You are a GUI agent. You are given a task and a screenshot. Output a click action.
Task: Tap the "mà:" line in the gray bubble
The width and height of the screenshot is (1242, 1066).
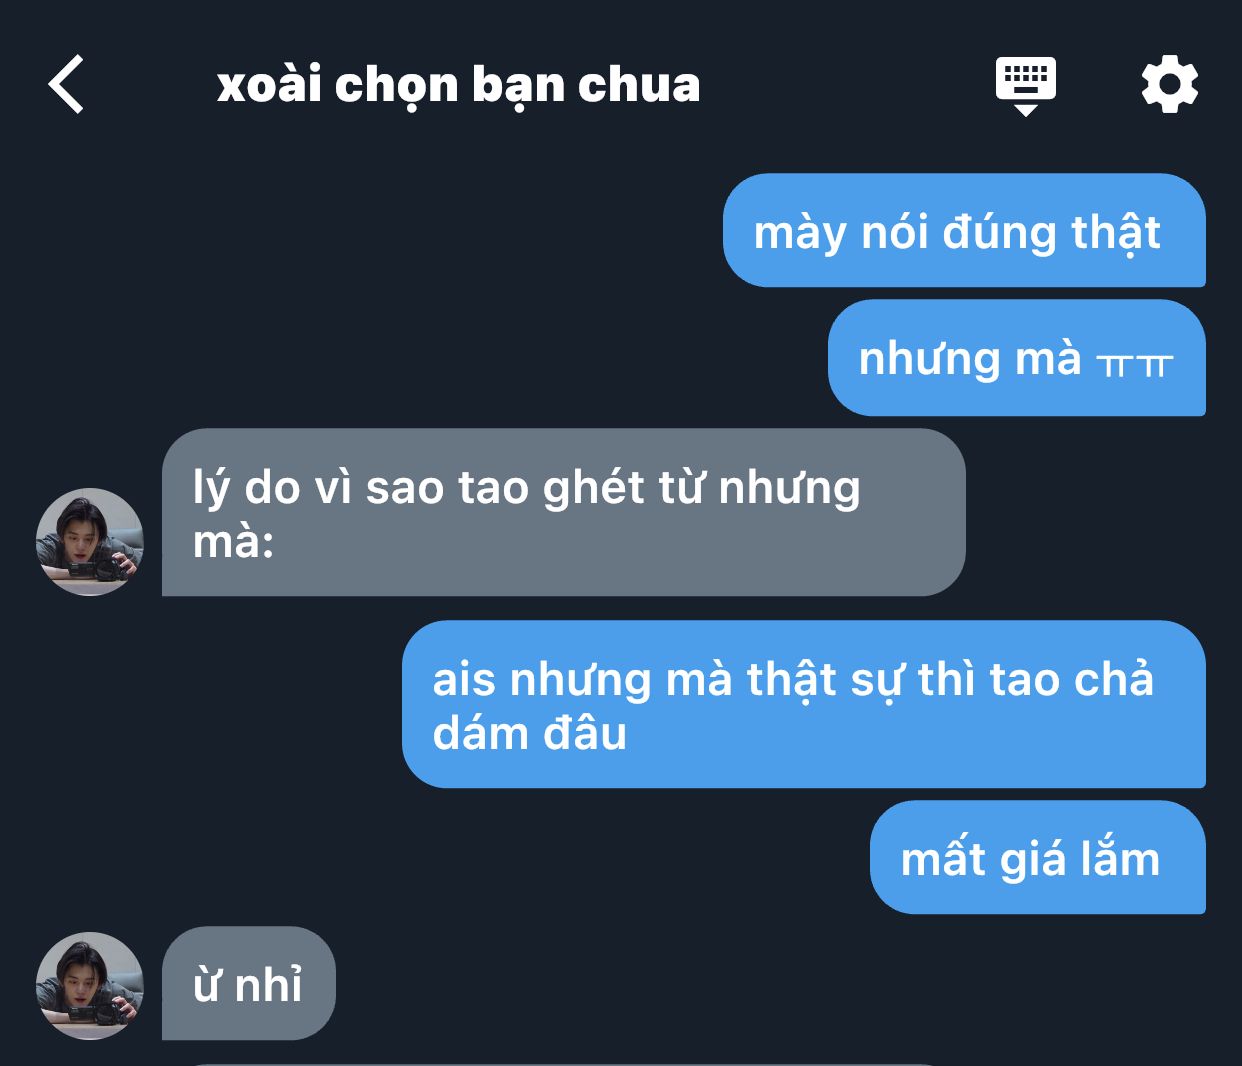(x=233, y=542)
